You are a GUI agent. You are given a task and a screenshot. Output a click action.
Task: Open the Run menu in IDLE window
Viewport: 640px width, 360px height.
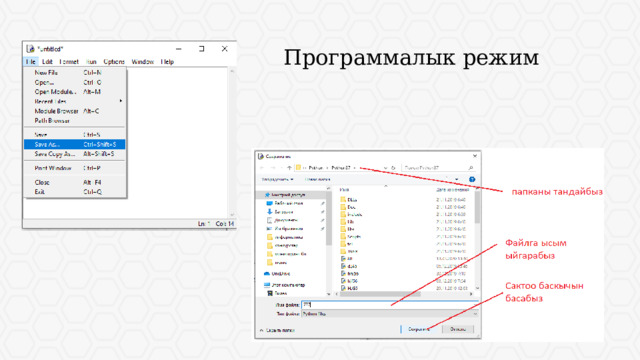(91, 62)
